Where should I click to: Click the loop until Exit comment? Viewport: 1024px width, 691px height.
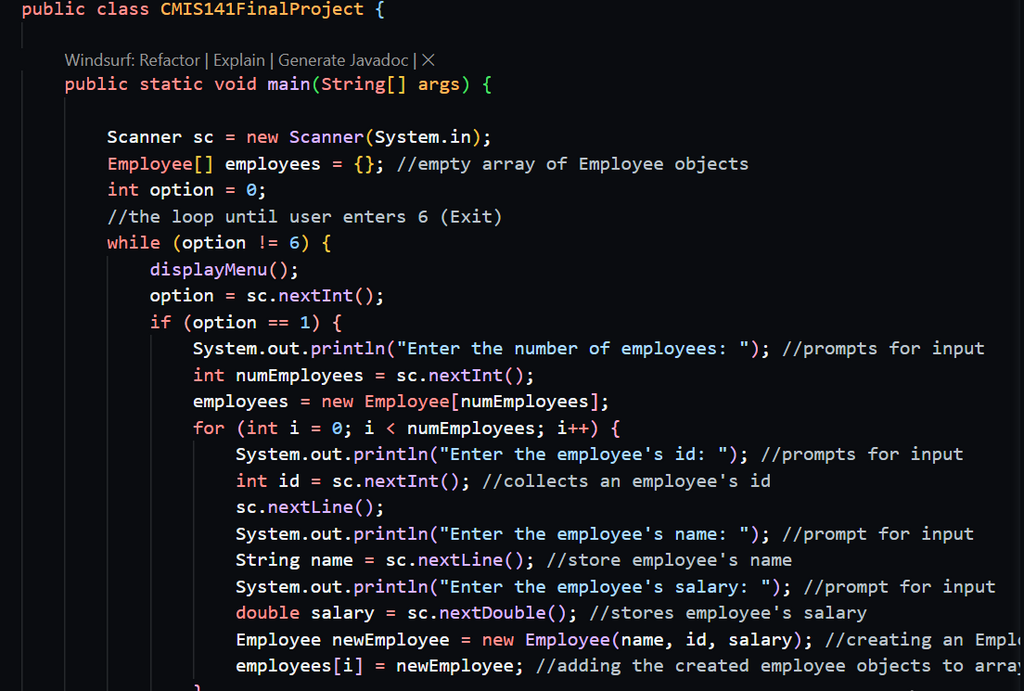[x=304, y=217]
